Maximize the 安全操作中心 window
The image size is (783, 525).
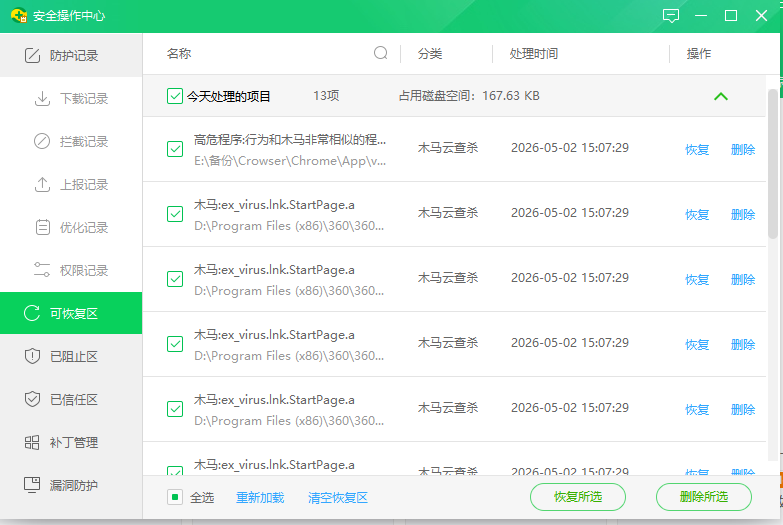(x=731, y=15)
